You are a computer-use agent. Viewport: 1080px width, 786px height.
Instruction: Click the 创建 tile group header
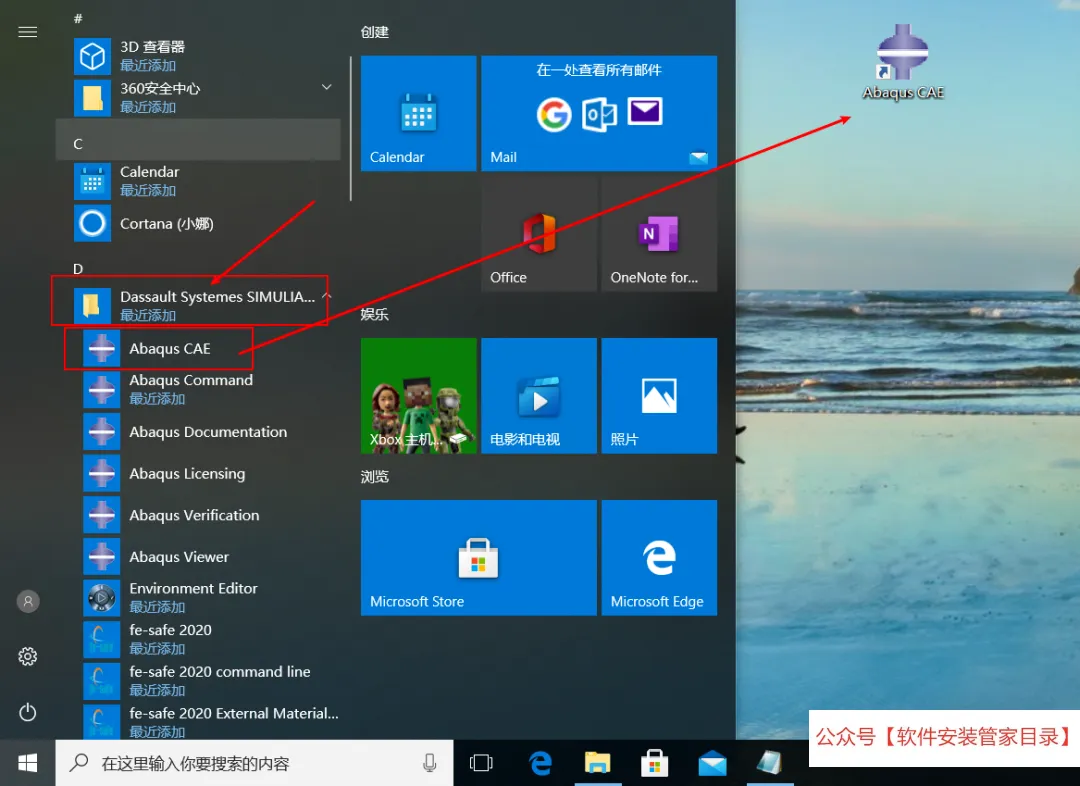tap(375, 32)
